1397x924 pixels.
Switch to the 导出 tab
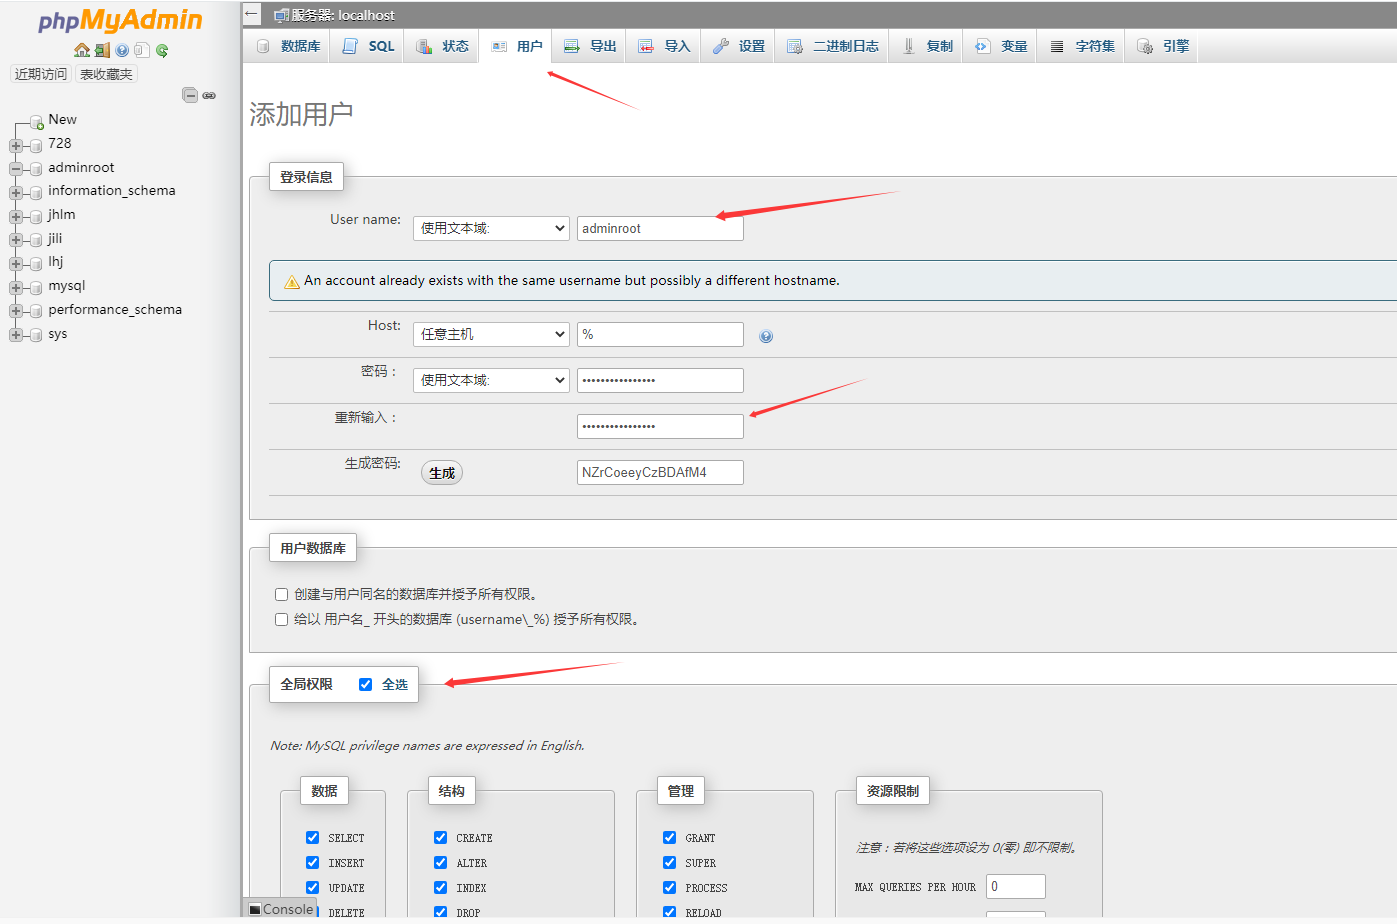click(590, 46)
